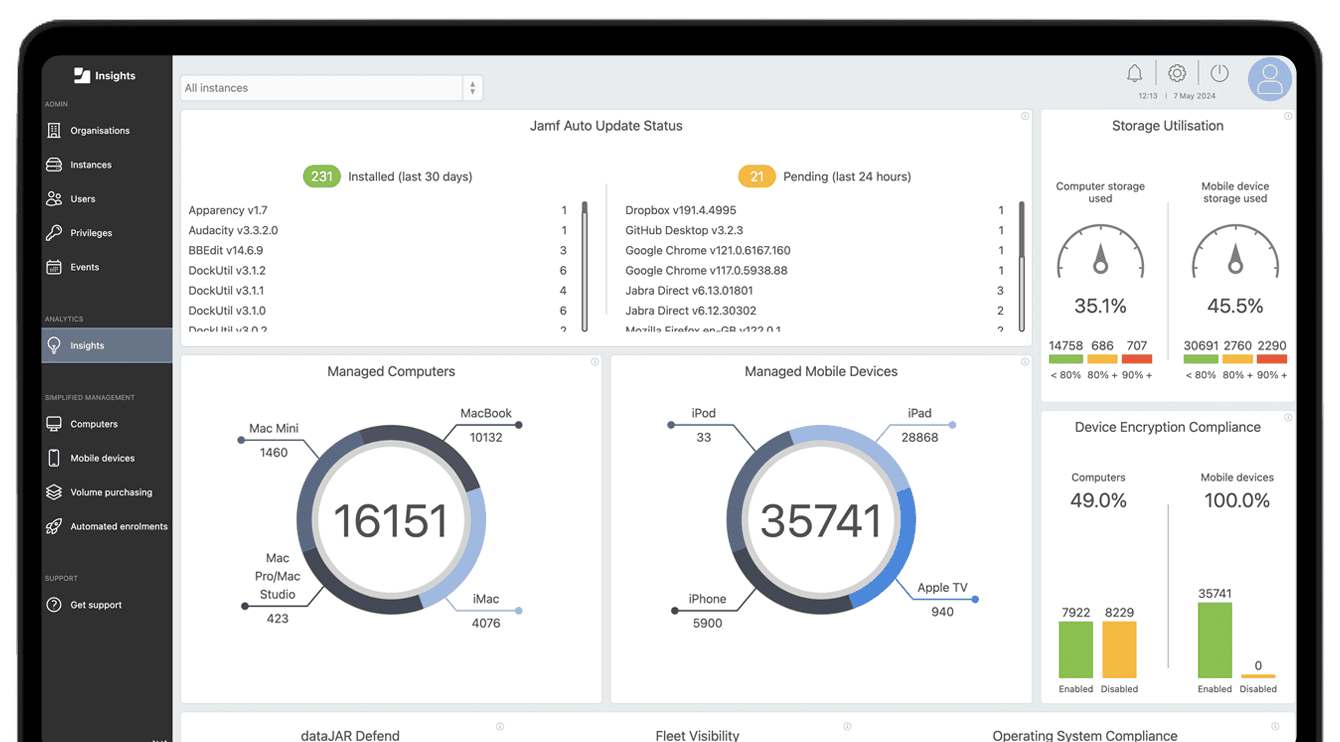This screenshot has height=742, width=1340.
Task: Click the Events calendar icon
Action: 54,267
